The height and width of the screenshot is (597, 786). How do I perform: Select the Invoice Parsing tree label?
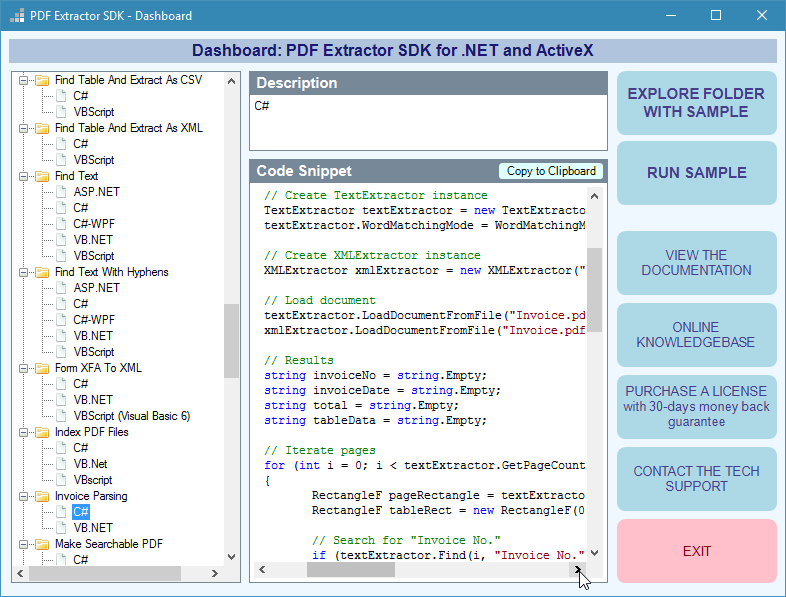point(91,496)
